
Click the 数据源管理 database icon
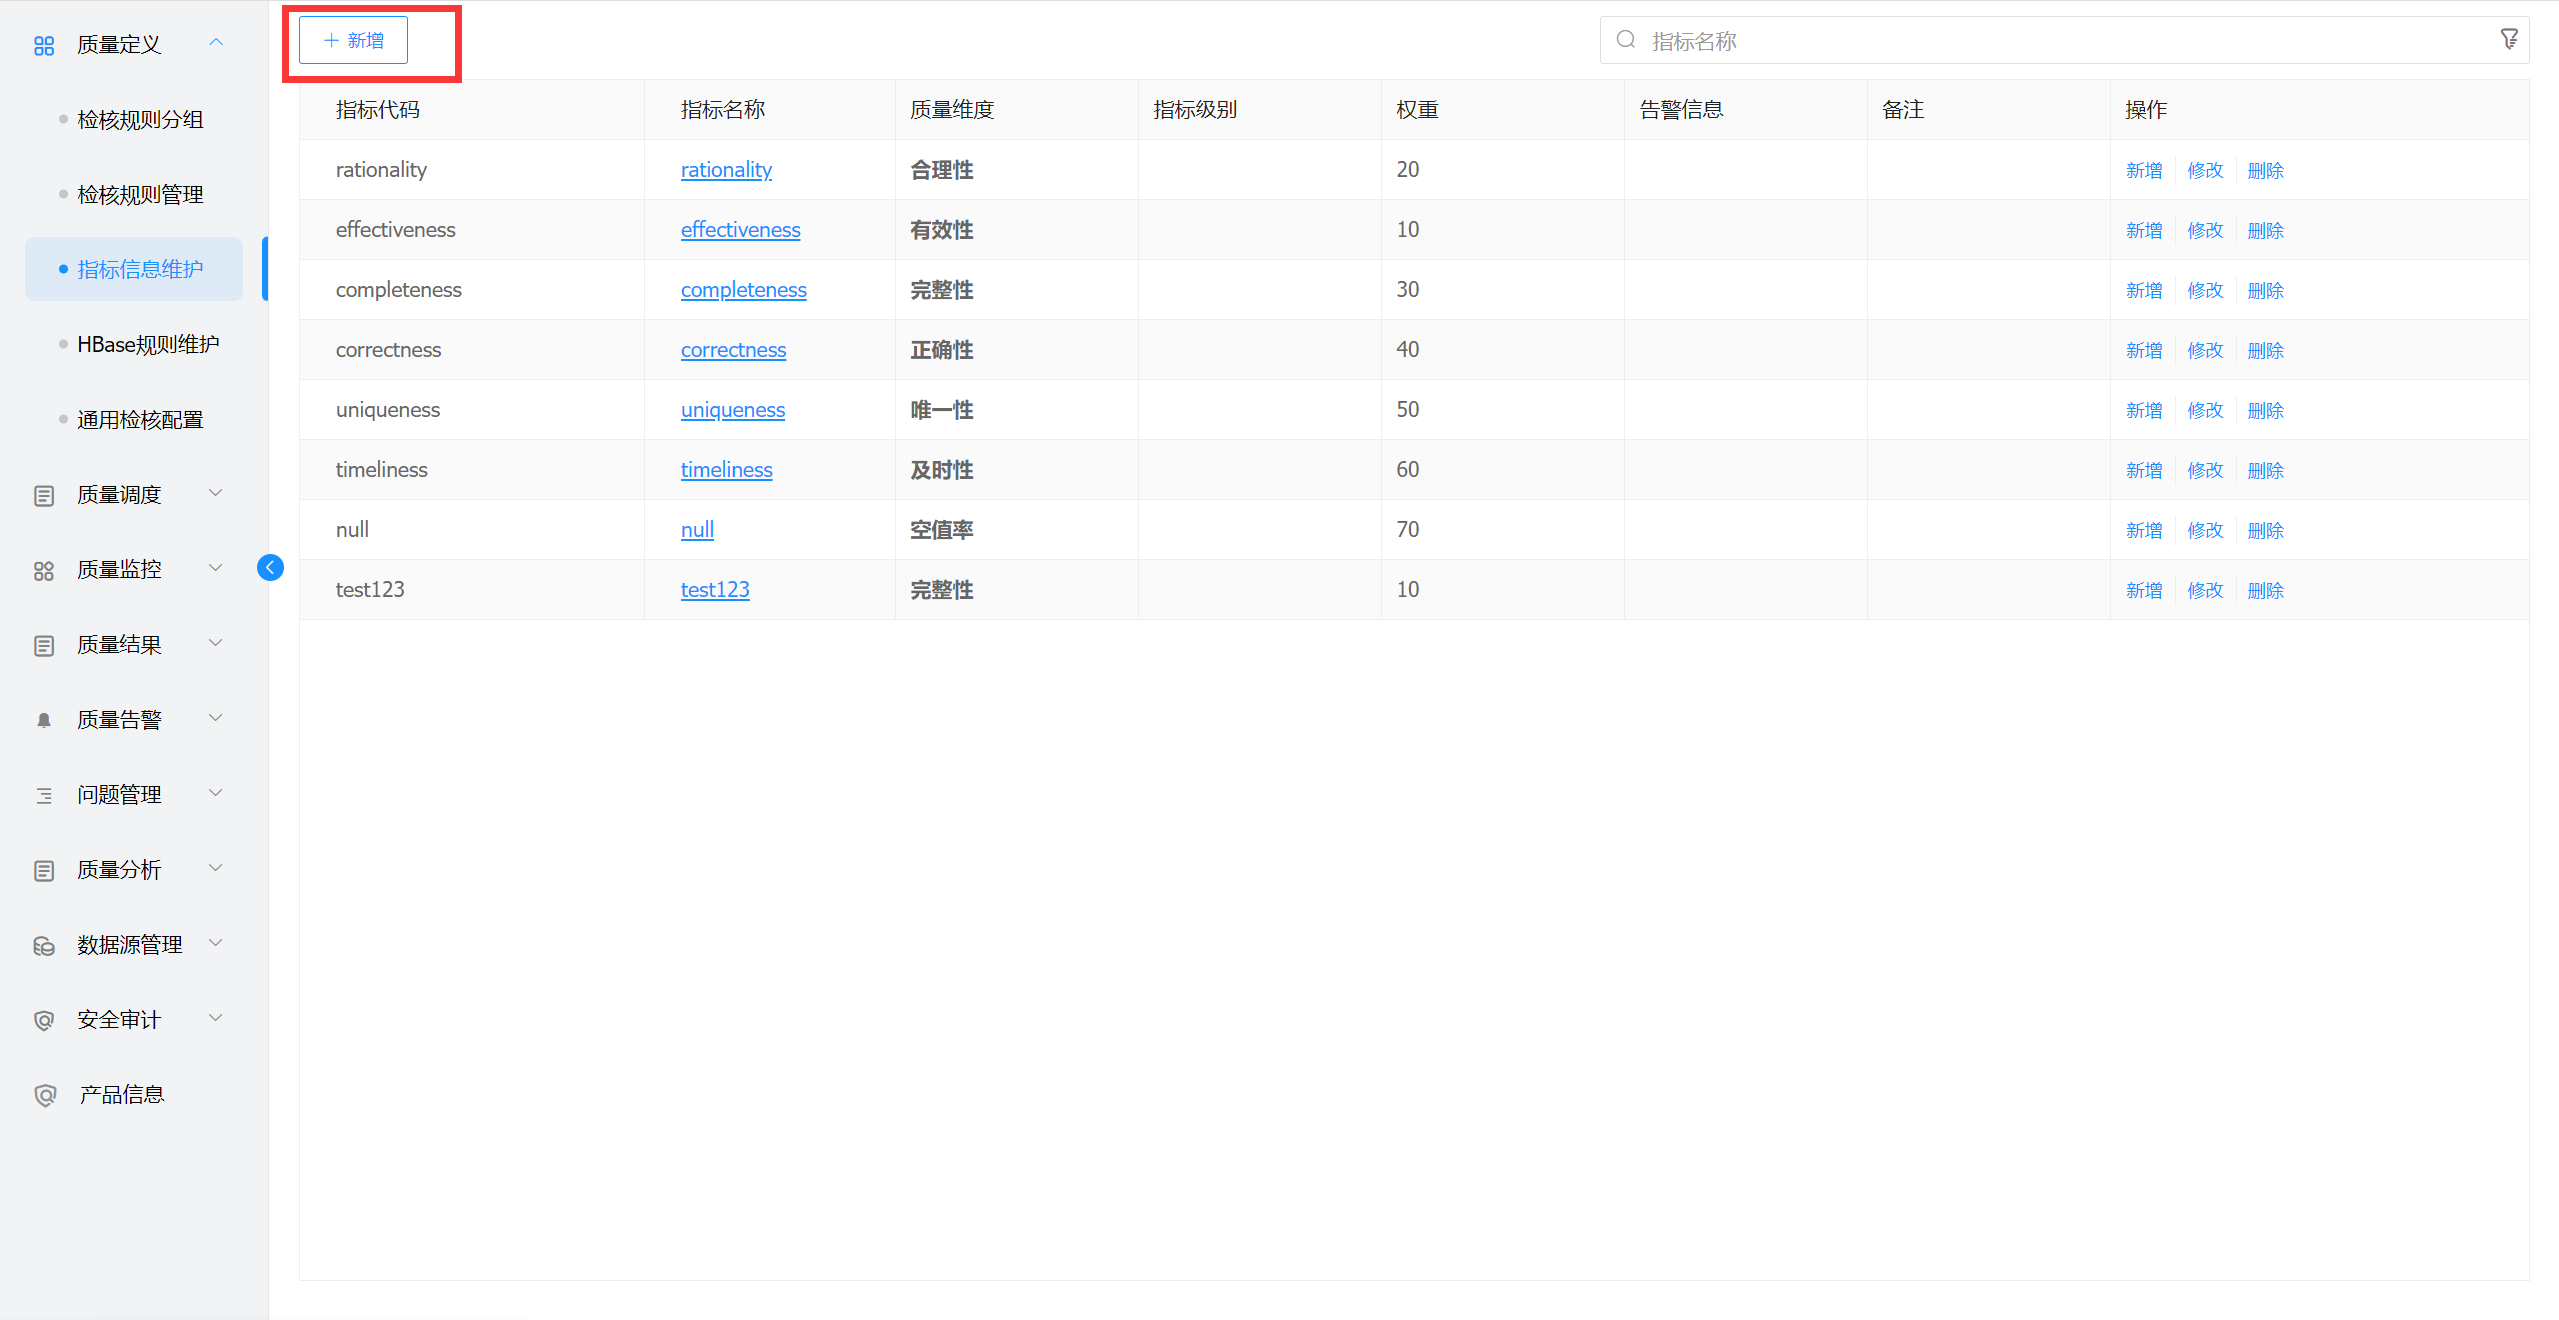pos(44,945)
